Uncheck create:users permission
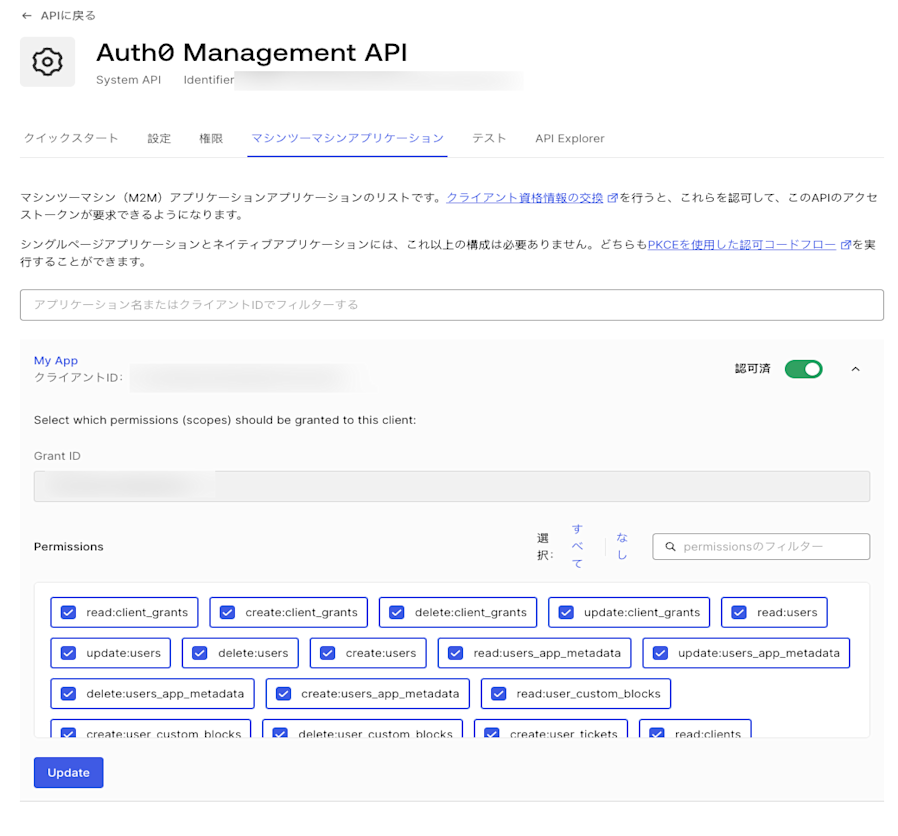The height and width of the screenshot is (836, 898). pos(328,653)
